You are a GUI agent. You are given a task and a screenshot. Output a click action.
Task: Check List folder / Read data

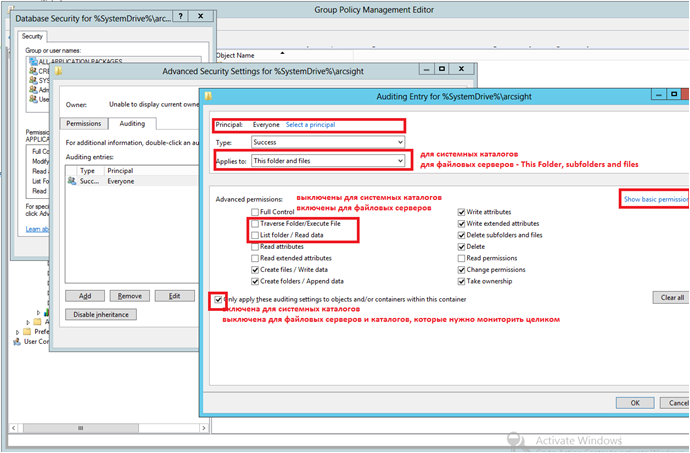(x=255, y=235)
